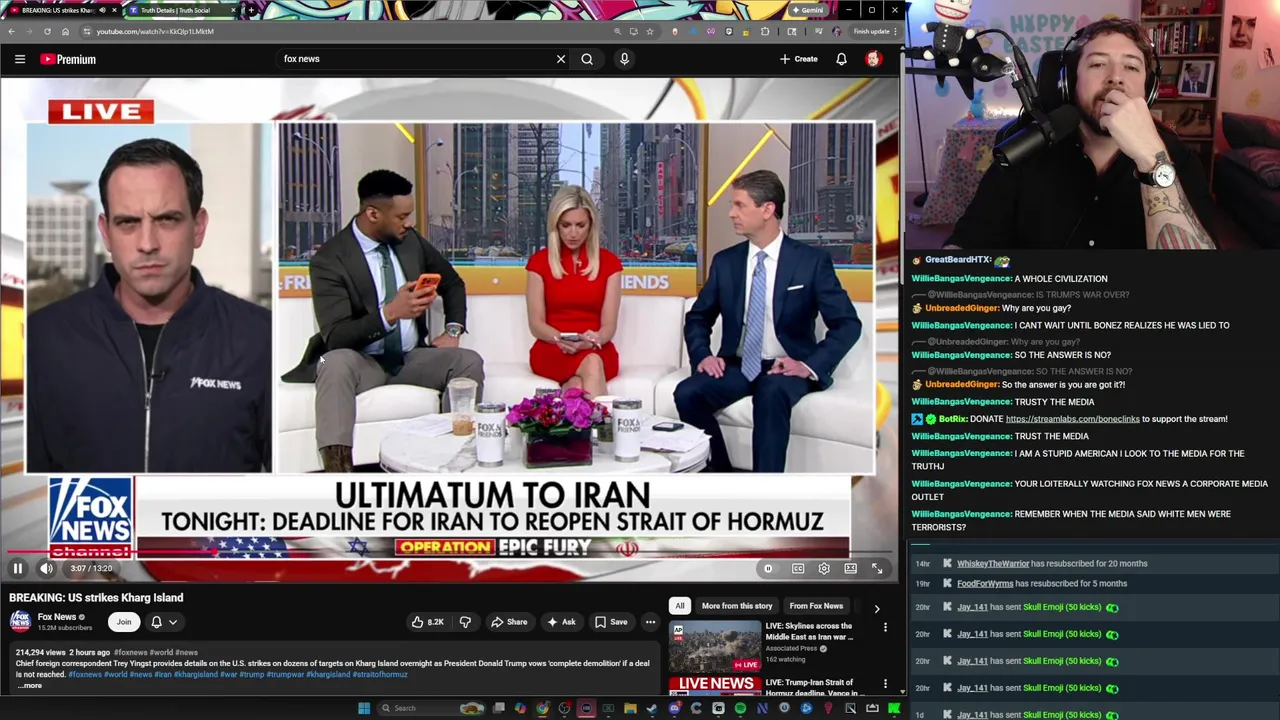Image resolution: width=1280 pixels, height=720 pixels.
Task: Run search with the magnifier button
Action: pos(587,59)
